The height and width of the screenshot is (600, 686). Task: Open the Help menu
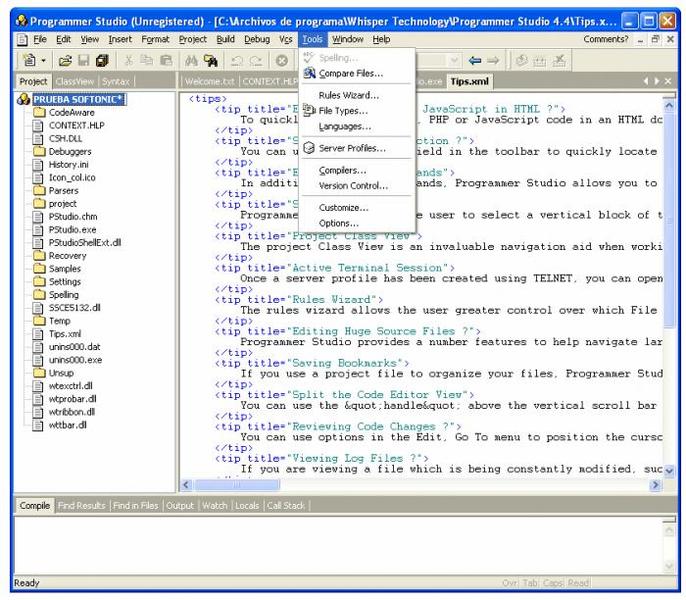(381, 39)
